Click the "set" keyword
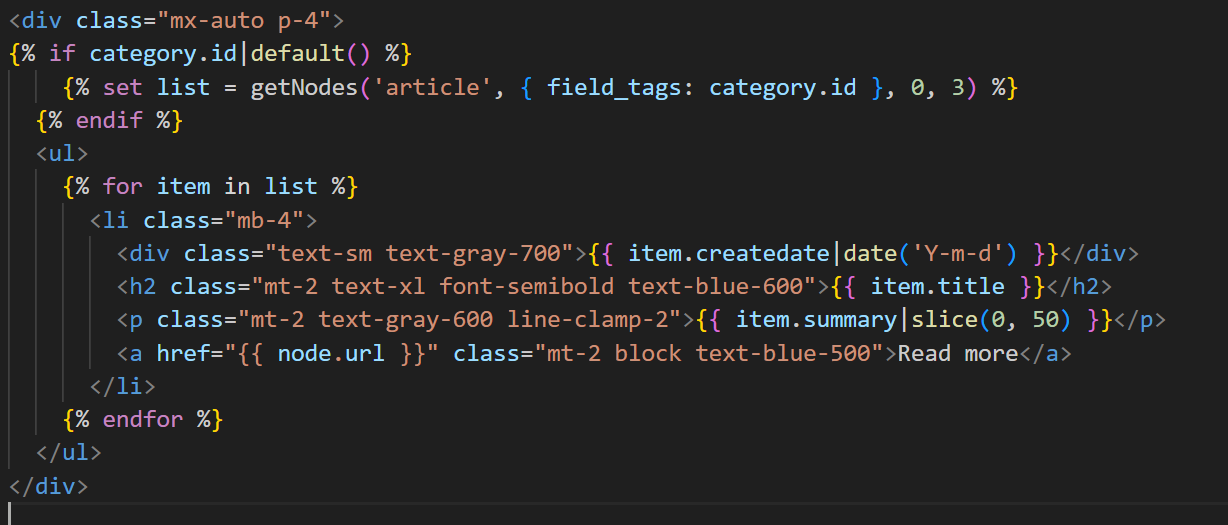1228x525 pixels. coord(123,87)
